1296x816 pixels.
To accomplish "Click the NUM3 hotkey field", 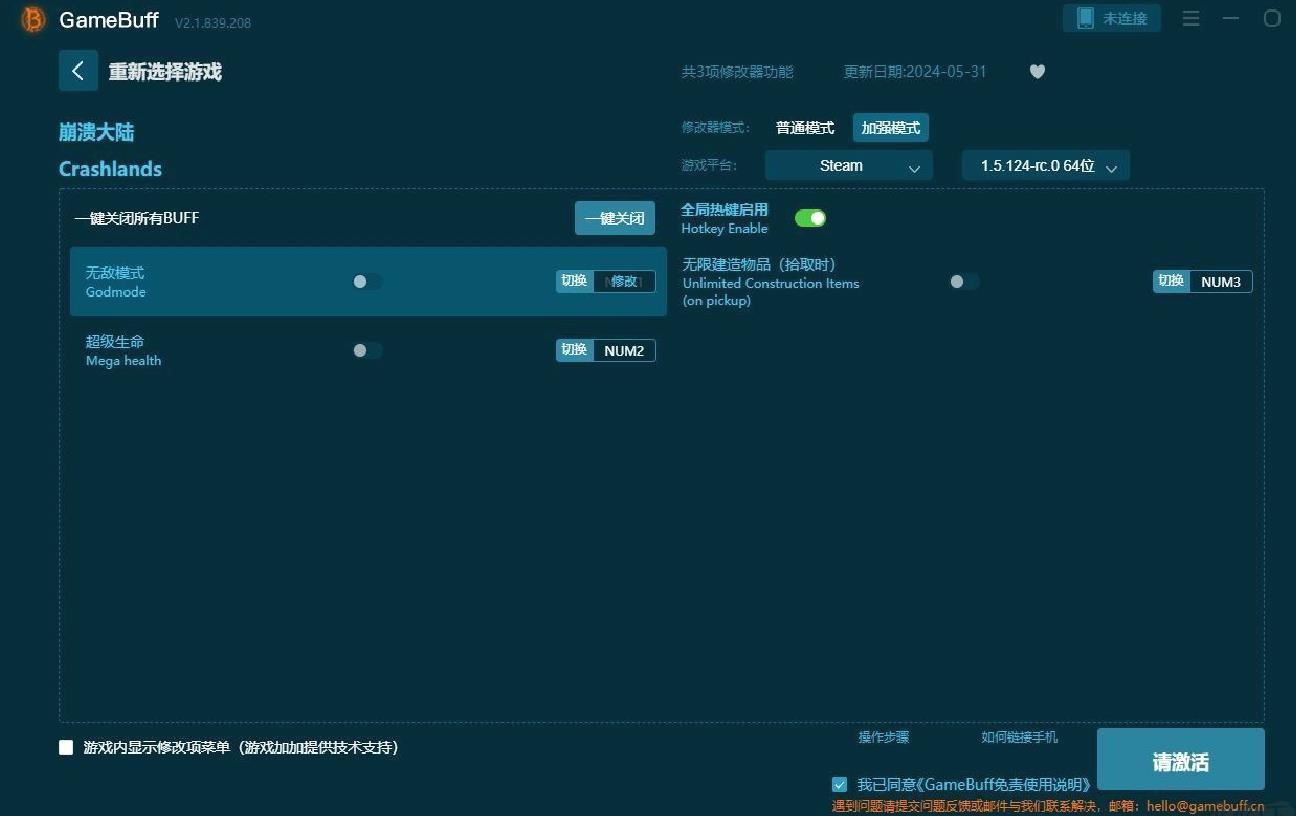I will [x=1221, y=282].
